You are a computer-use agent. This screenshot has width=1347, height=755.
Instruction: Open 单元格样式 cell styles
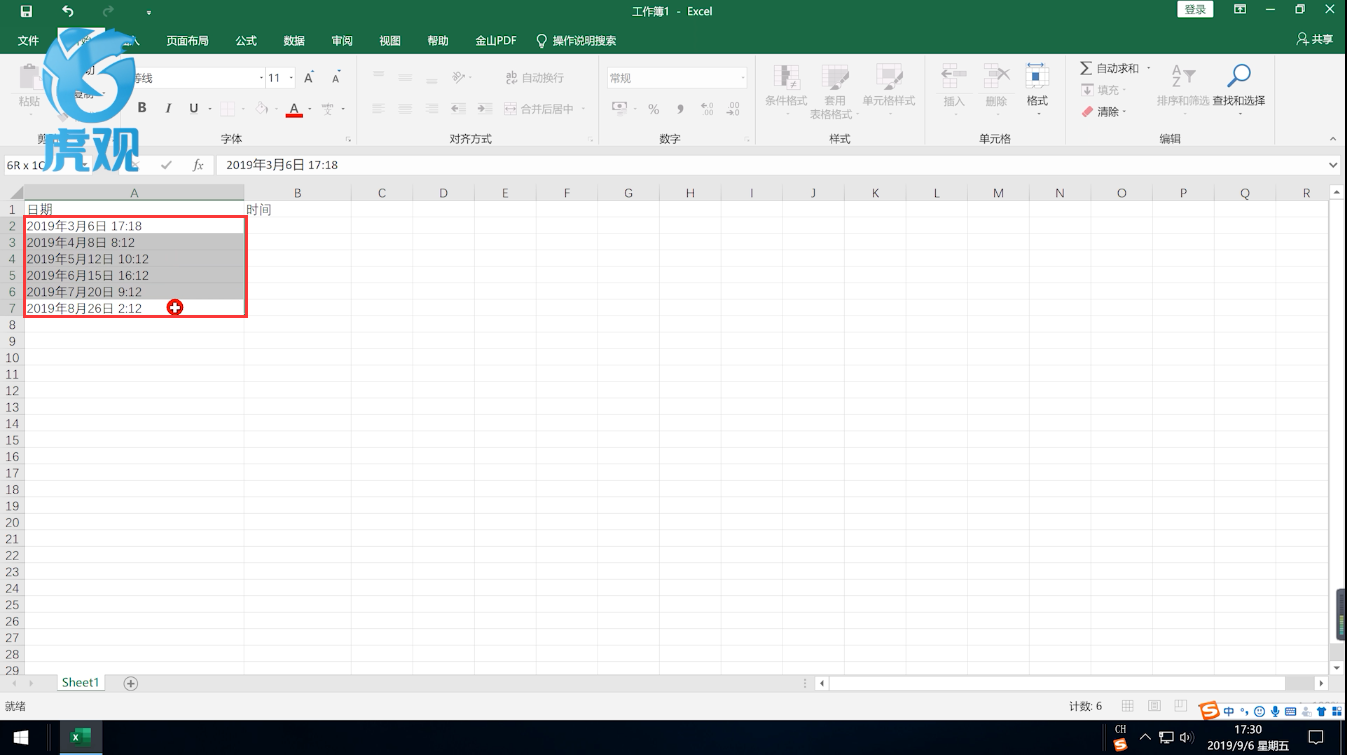pos(889,89)
